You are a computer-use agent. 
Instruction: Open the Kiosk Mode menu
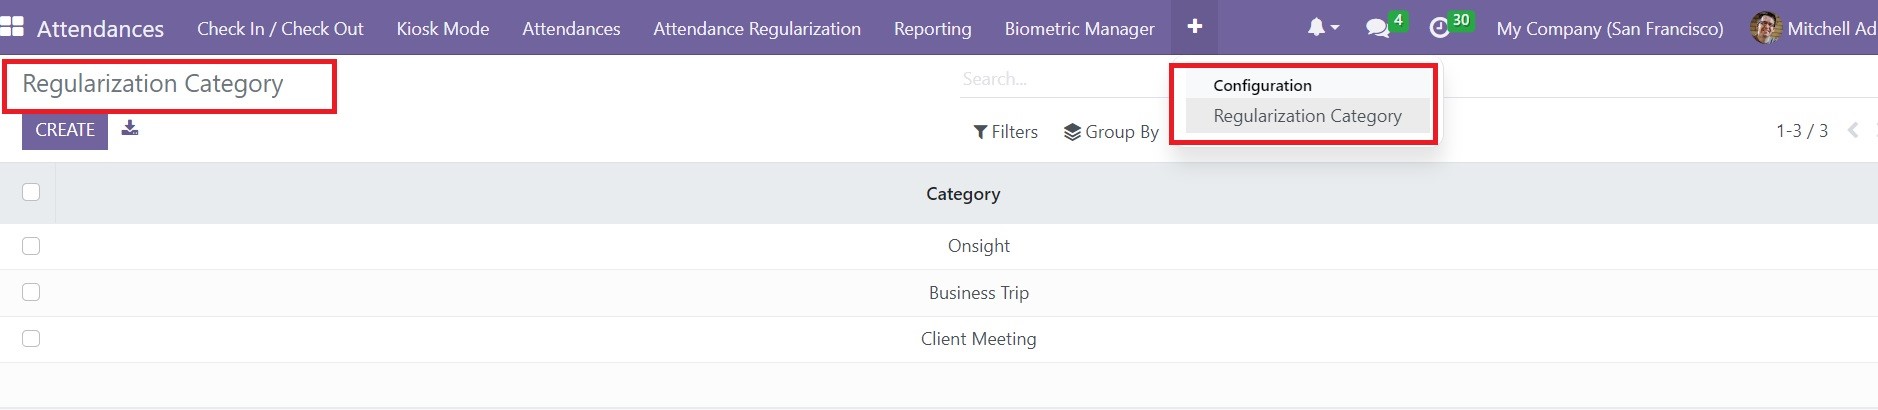(442, 29)
